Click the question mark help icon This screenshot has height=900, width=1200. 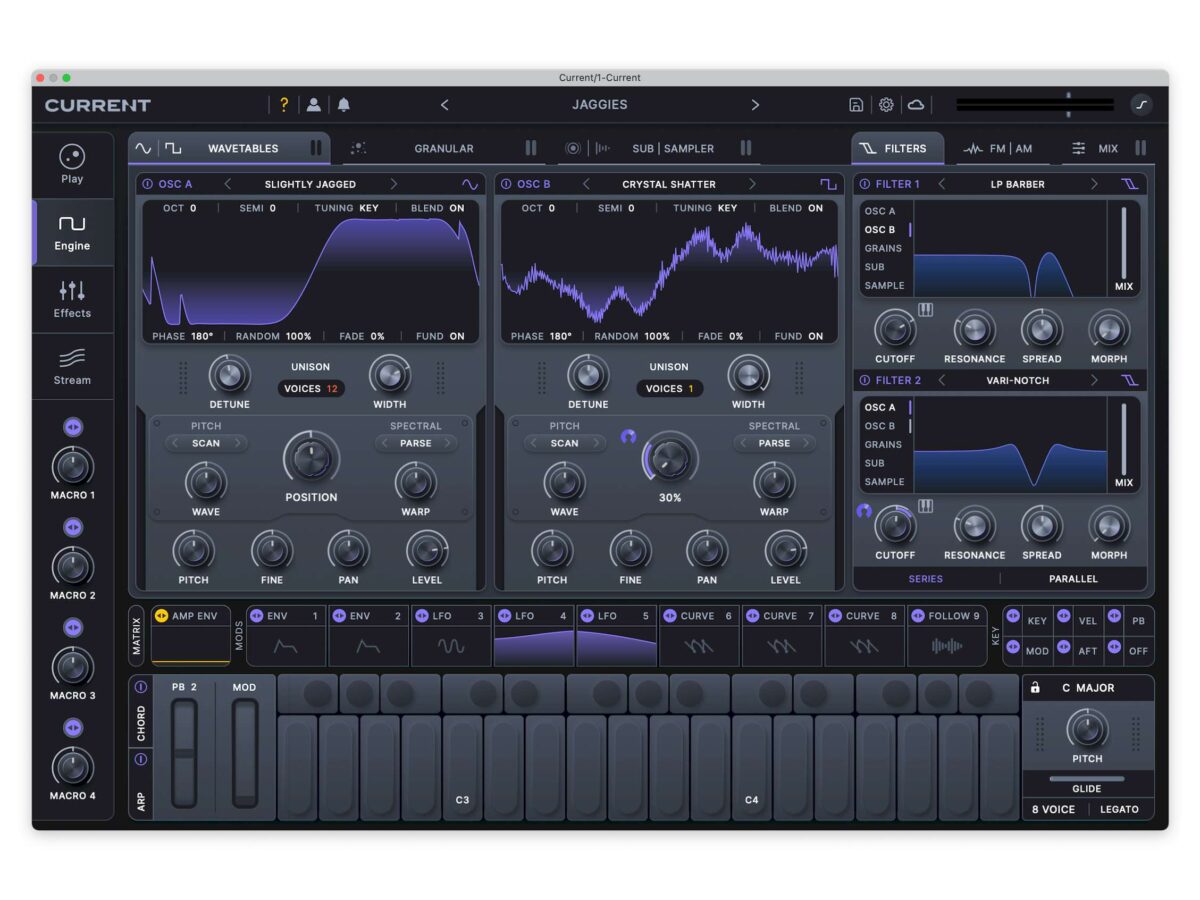pos(284,105)
